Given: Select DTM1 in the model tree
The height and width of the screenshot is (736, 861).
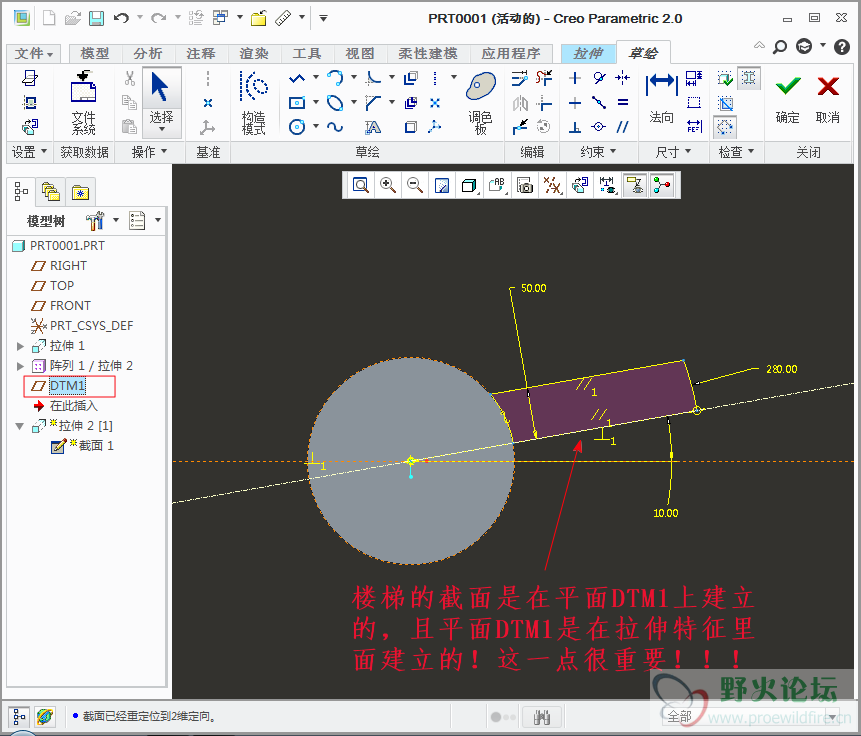Looking at the screenshot, I should coord(68,386).
